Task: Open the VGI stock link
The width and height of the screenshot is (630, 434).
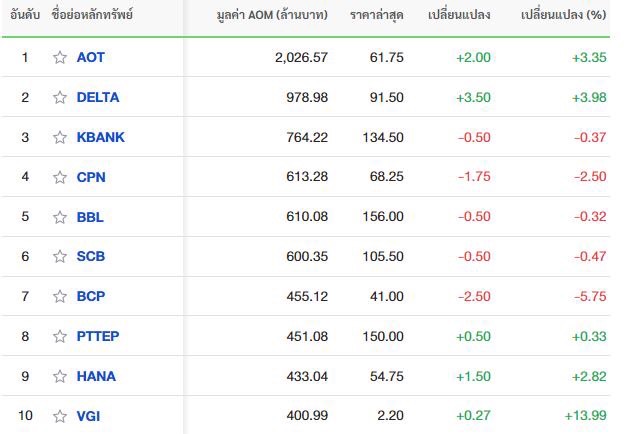Action: point(88,416)
